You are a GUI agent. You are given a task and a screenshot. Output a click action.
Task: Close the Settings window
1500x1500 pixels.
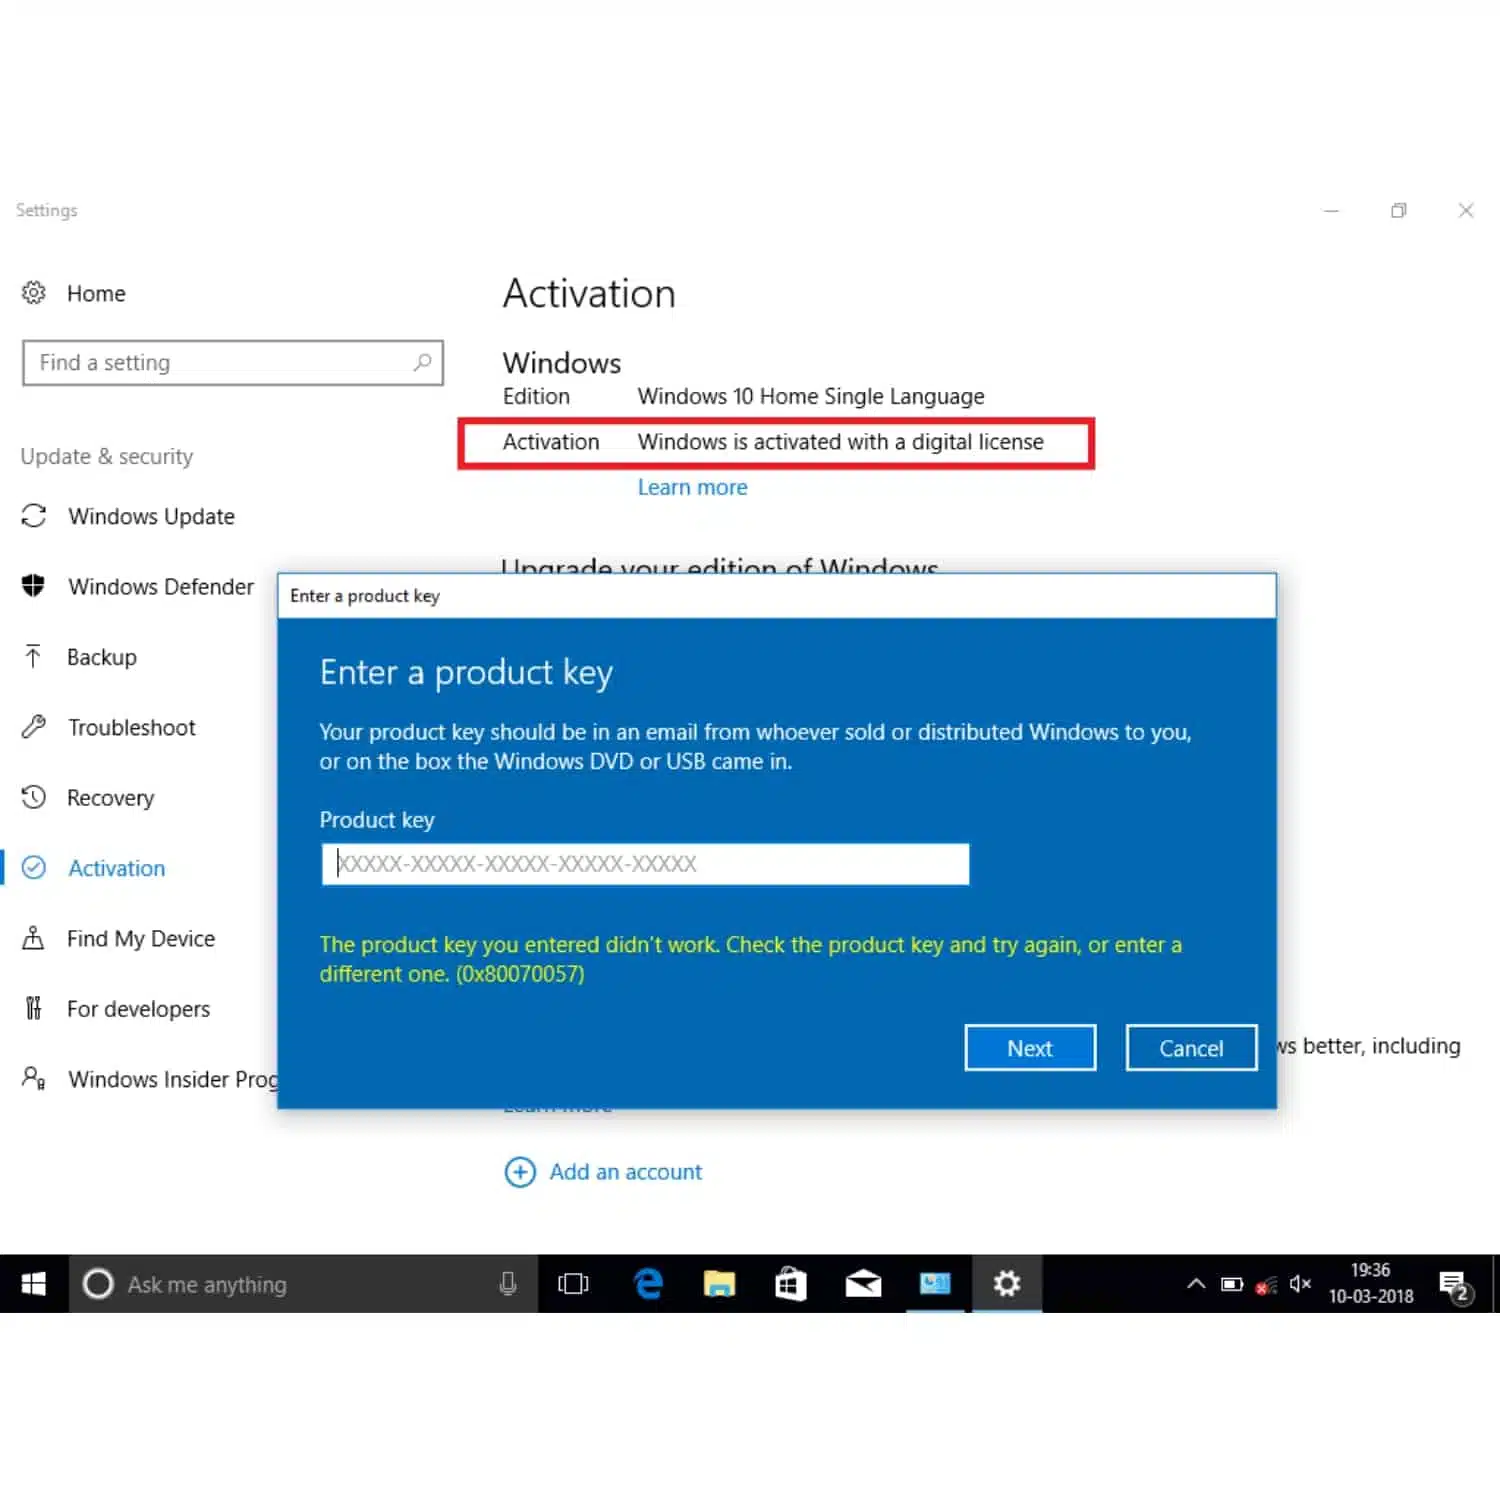[x=1466, y=210]
